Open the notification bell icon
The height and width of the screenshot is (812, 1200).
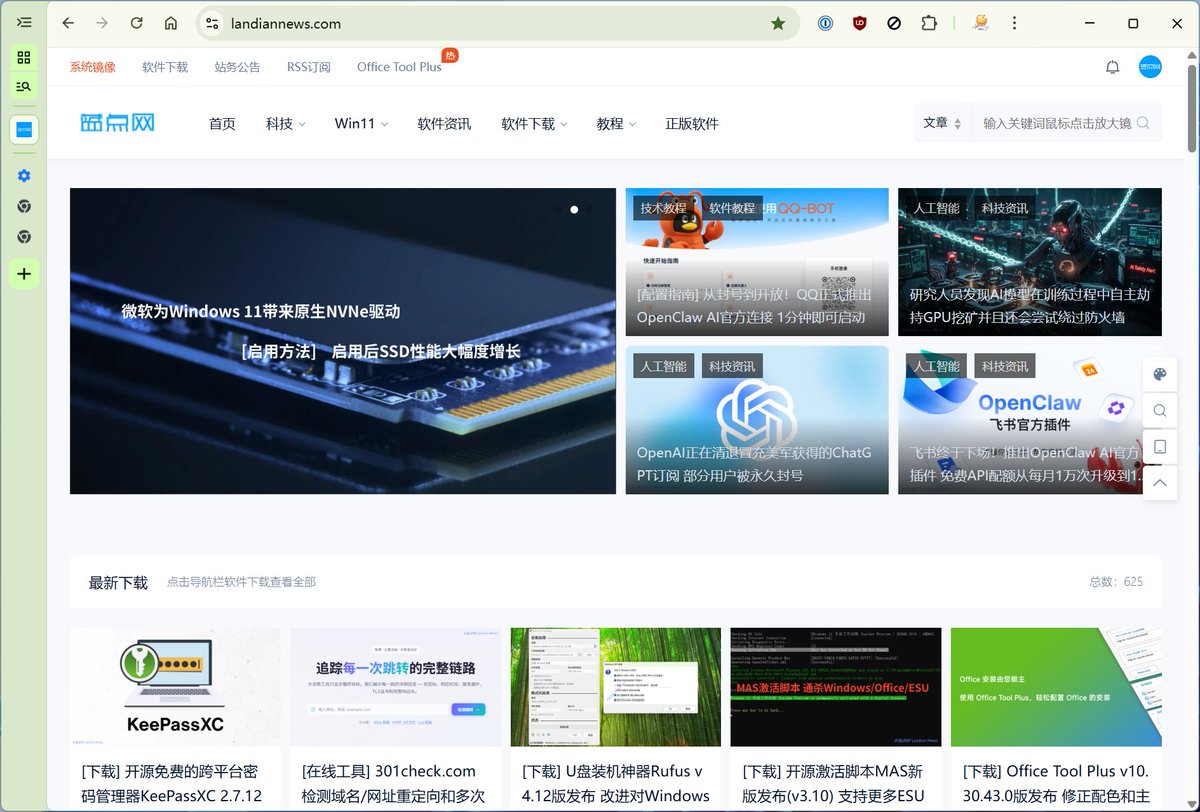click(x=1112, y=66)
